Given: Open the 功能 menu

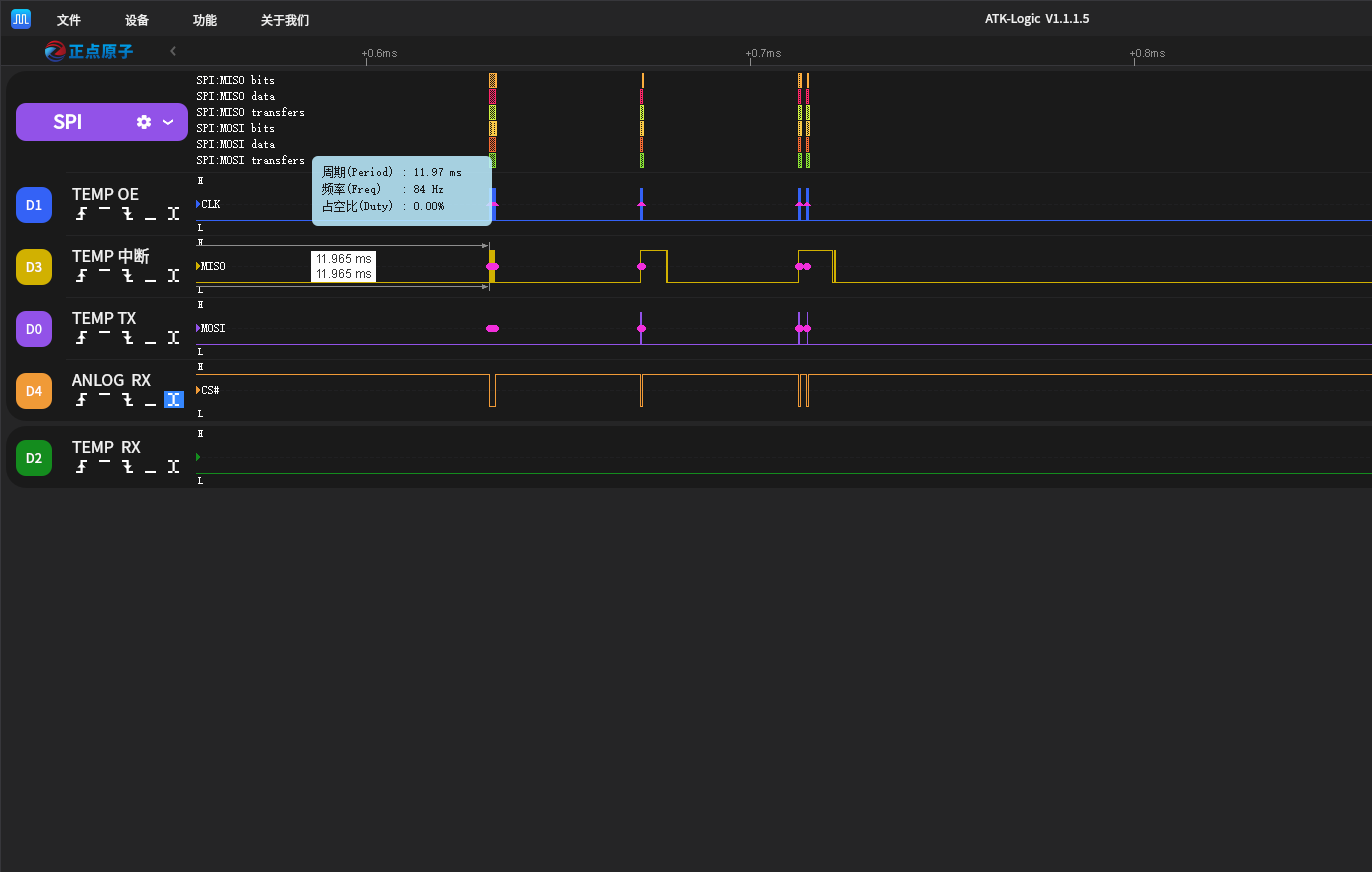Looking at the screenshot, I should click(205, 20).
